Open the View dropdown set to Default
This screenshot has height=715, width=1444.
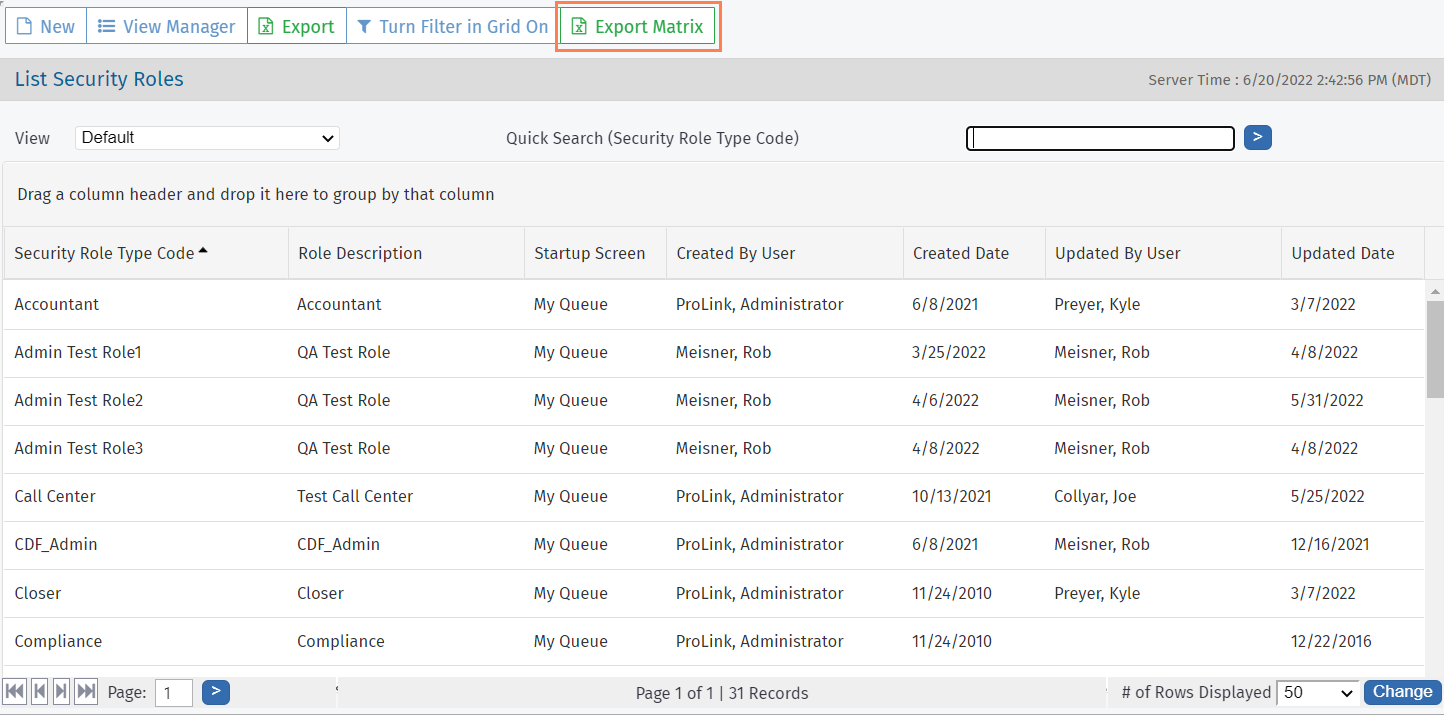point(207,138)
